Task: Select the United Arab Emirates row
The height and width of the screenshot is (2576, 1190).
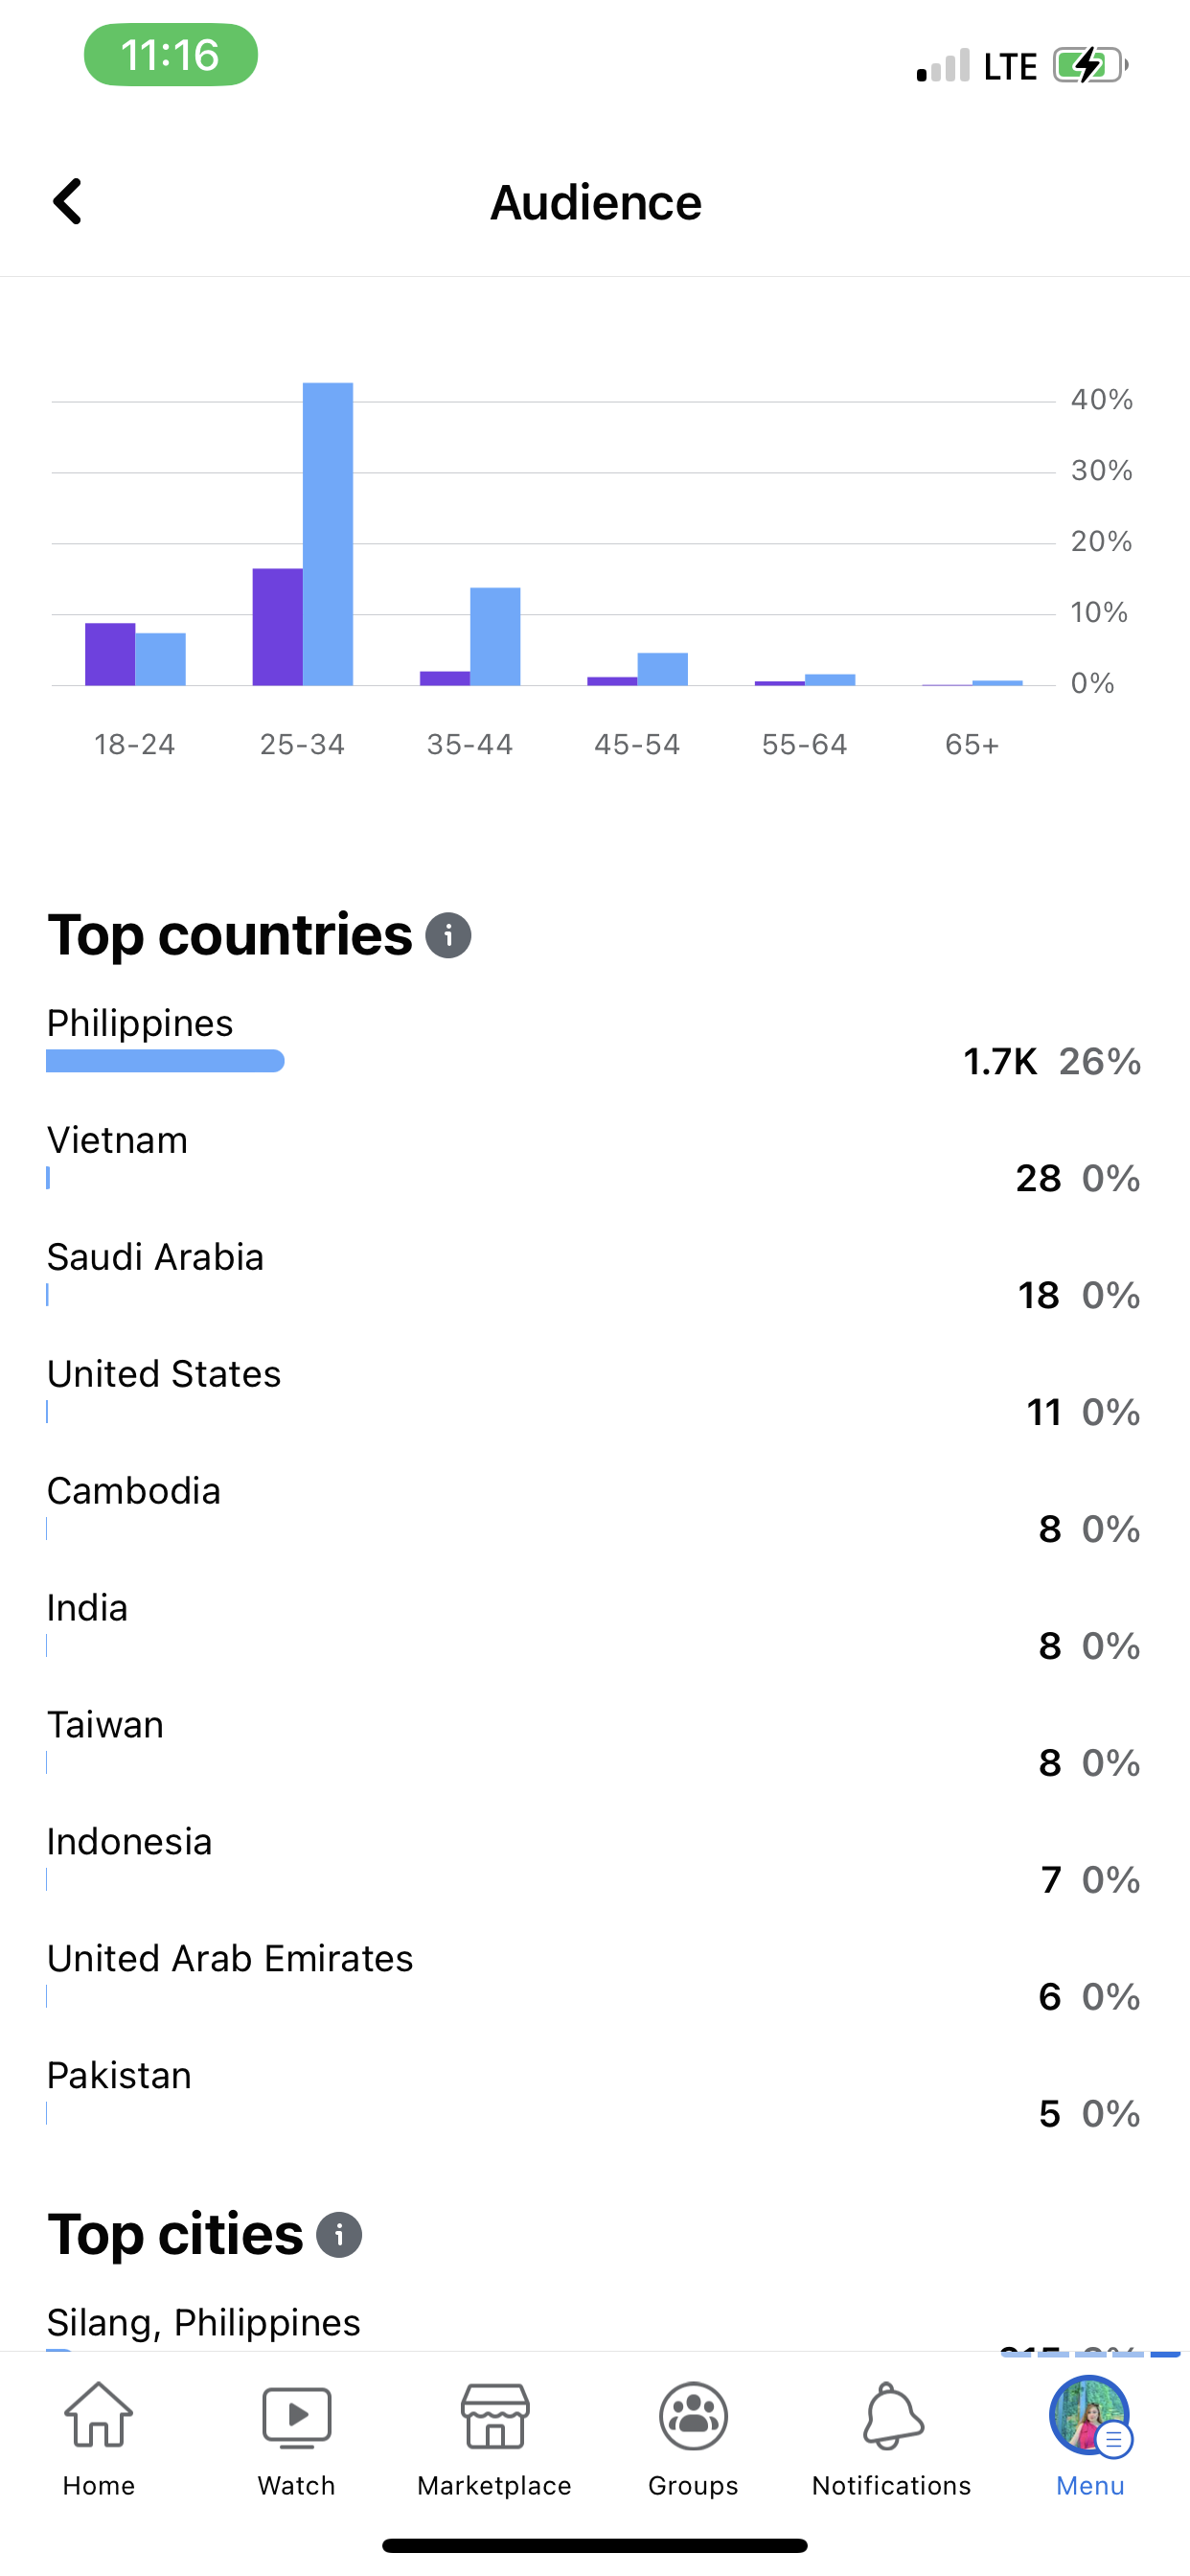Action: coord(594,1977)
